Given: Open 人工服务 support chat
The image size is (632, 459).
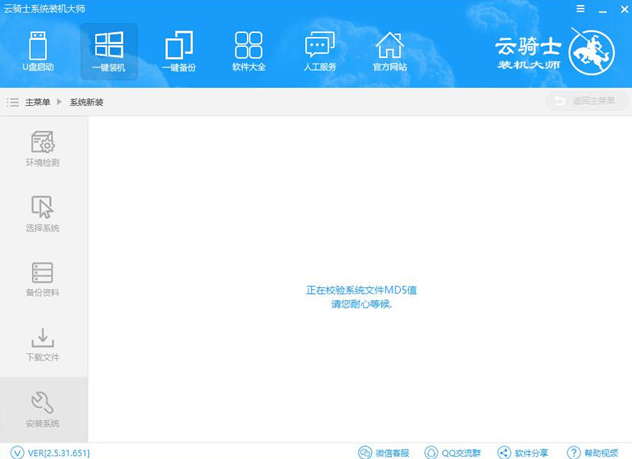Looking at the screenshot, I should click(320, 52).
